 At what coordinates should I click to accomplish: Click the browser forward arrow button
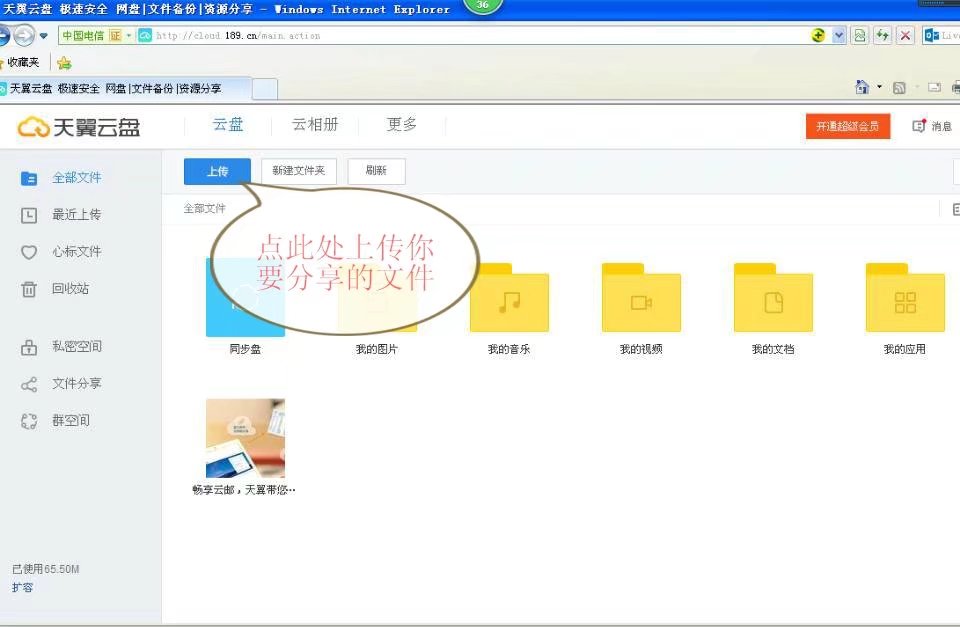click(24, 36)
